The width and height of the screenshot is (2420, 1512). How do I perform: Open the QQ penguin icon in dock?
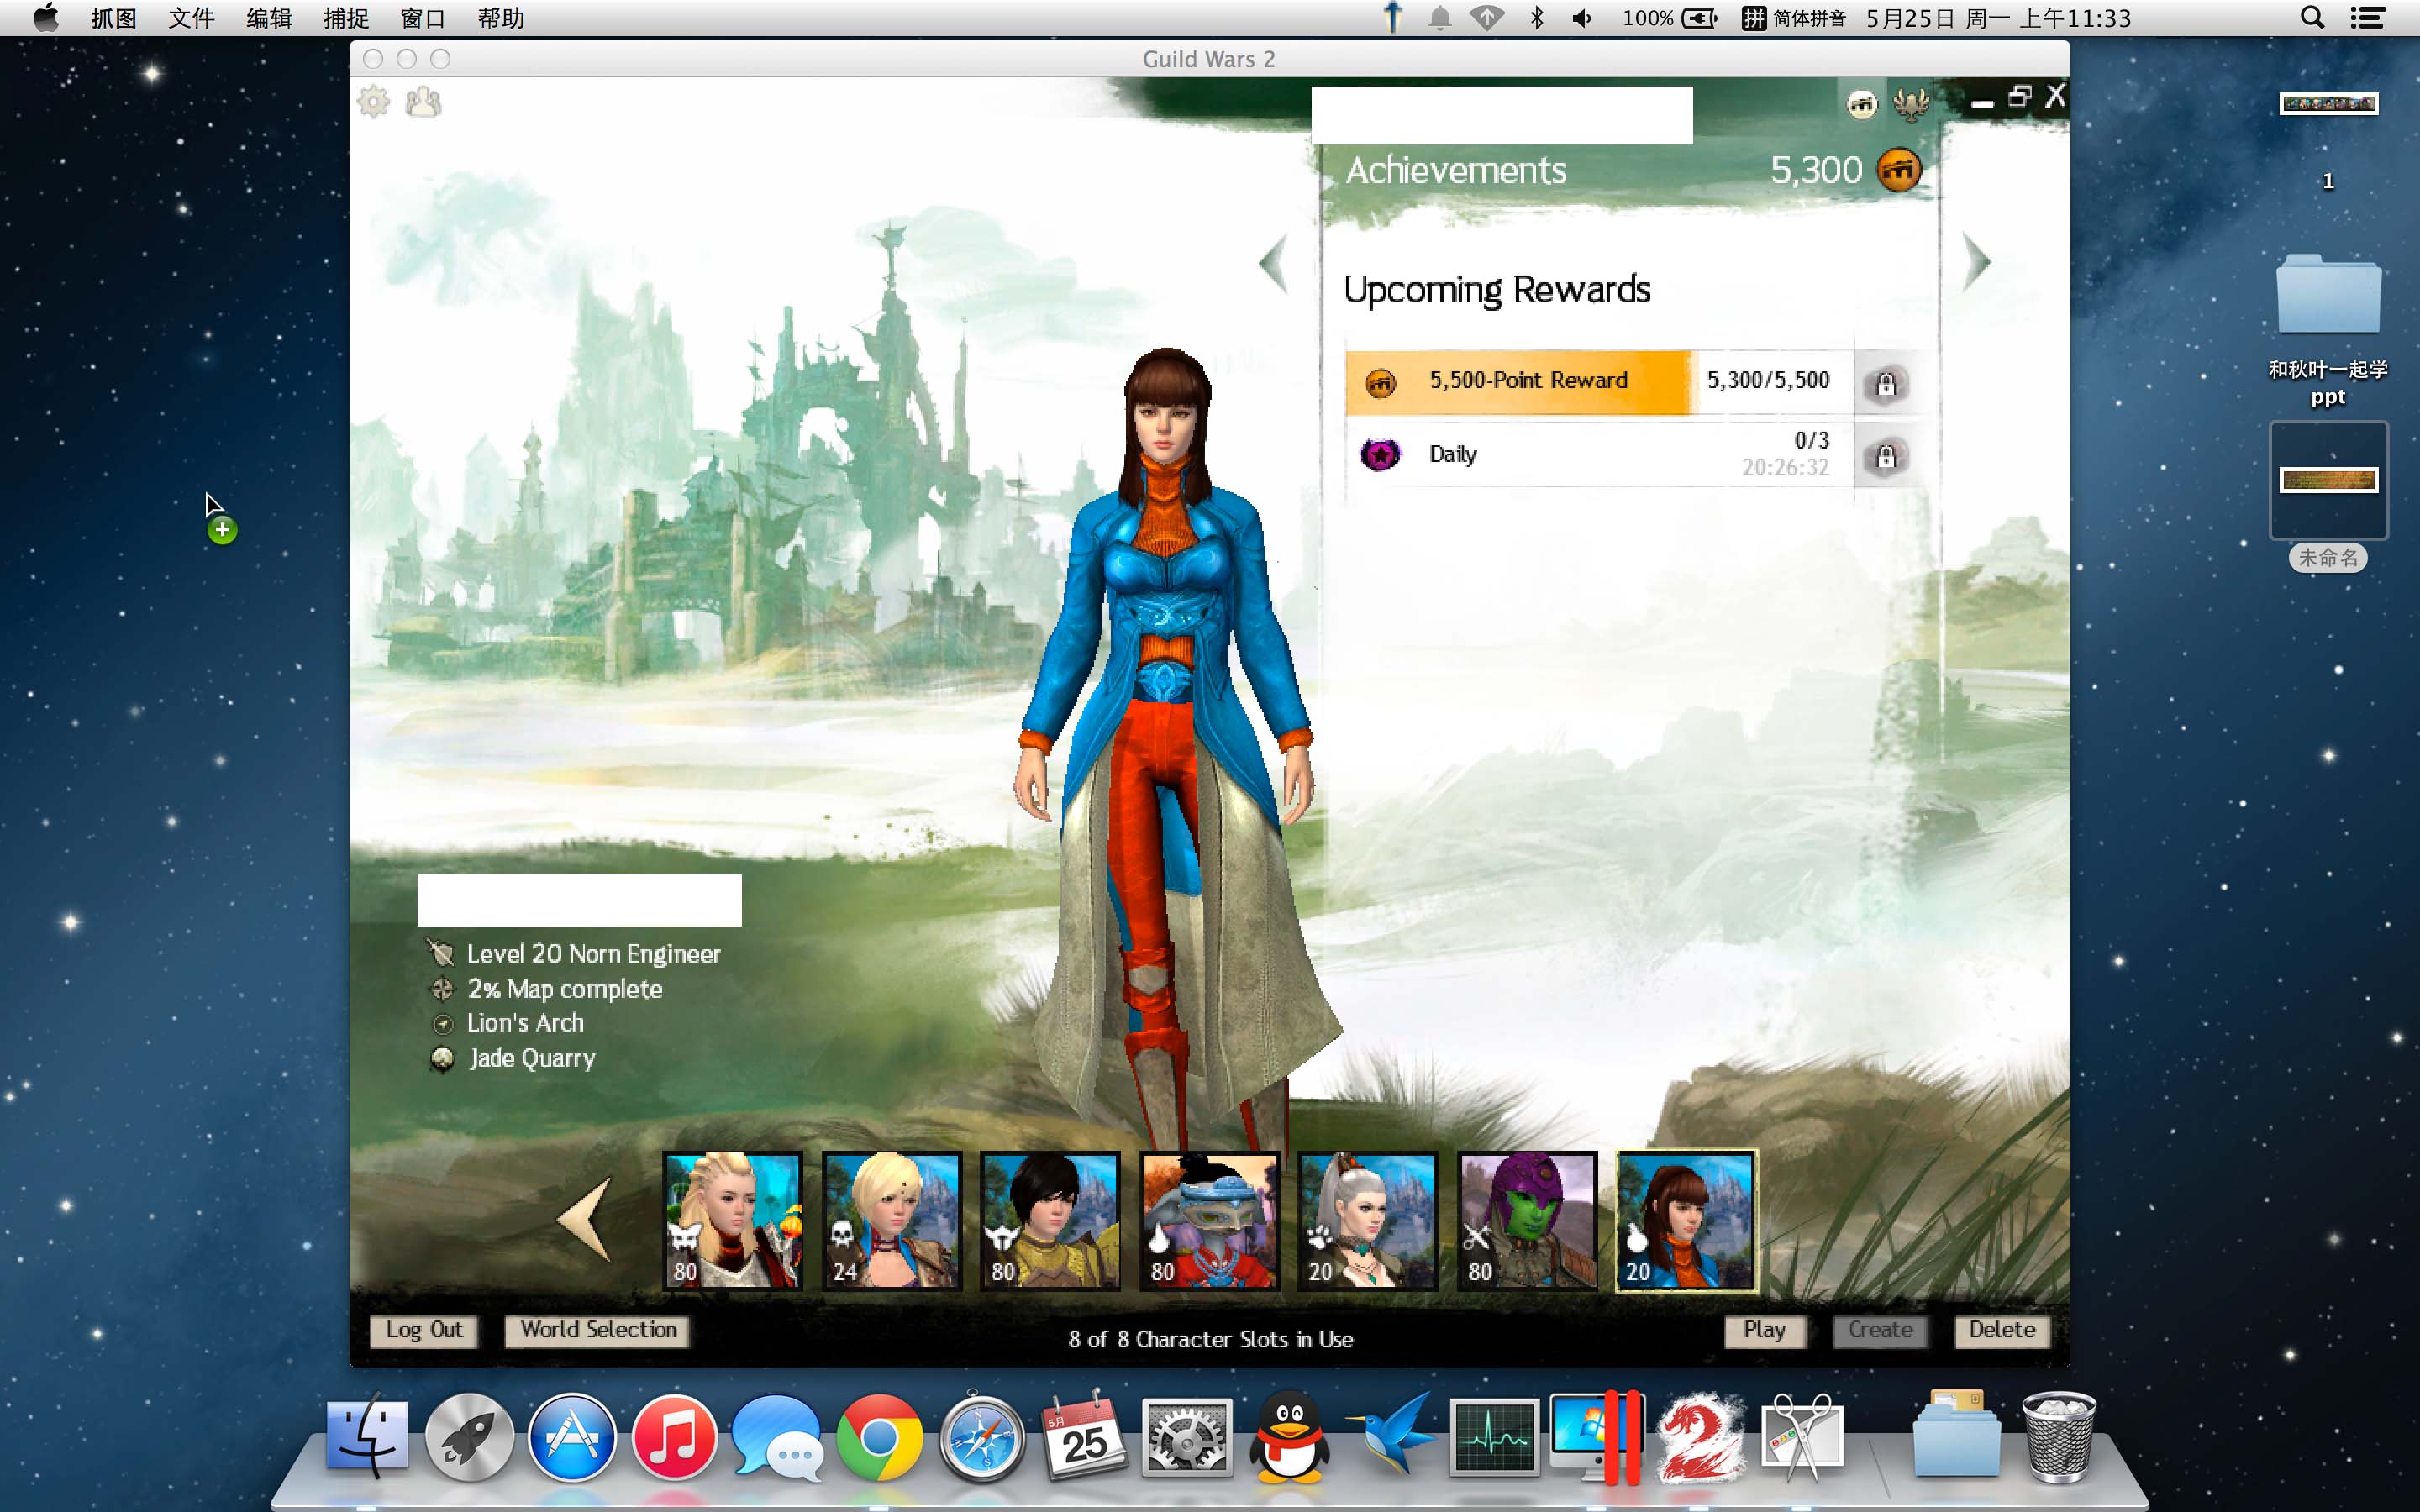click(1289, 1438)
